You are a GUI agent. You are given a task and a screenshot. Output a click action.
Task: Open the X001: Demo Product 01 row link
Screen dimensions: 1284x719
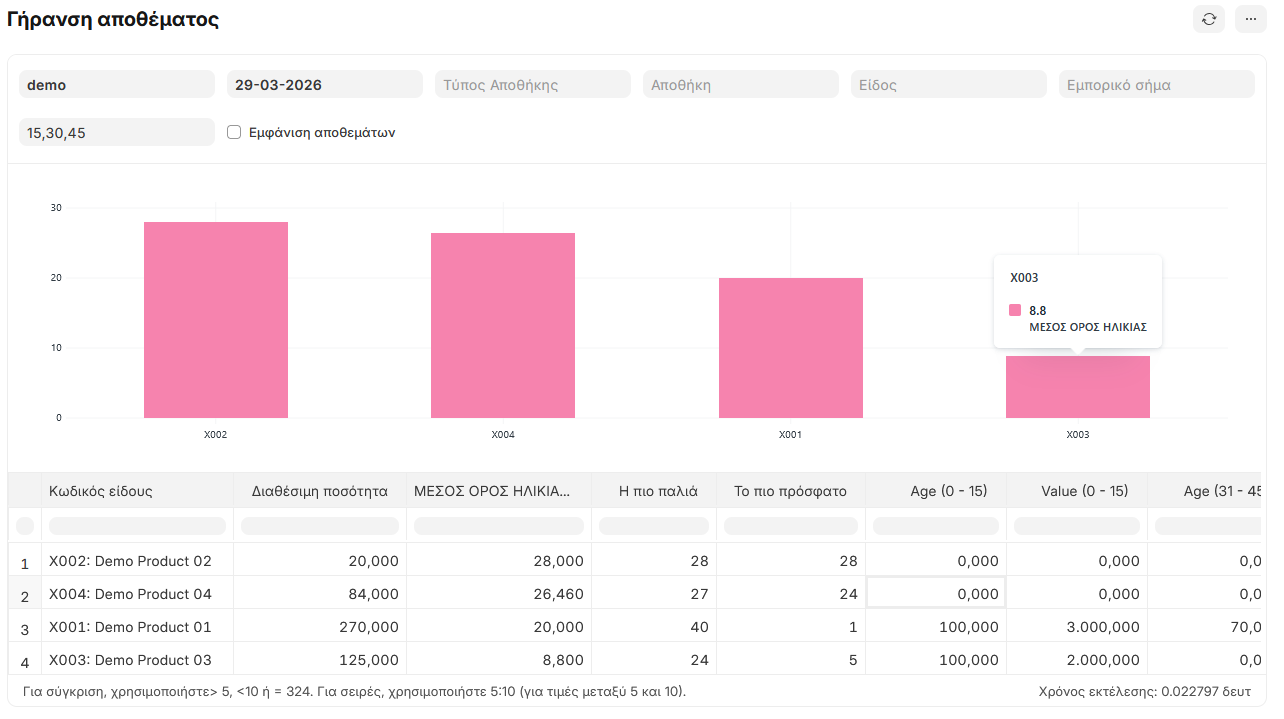click(130, 627)
